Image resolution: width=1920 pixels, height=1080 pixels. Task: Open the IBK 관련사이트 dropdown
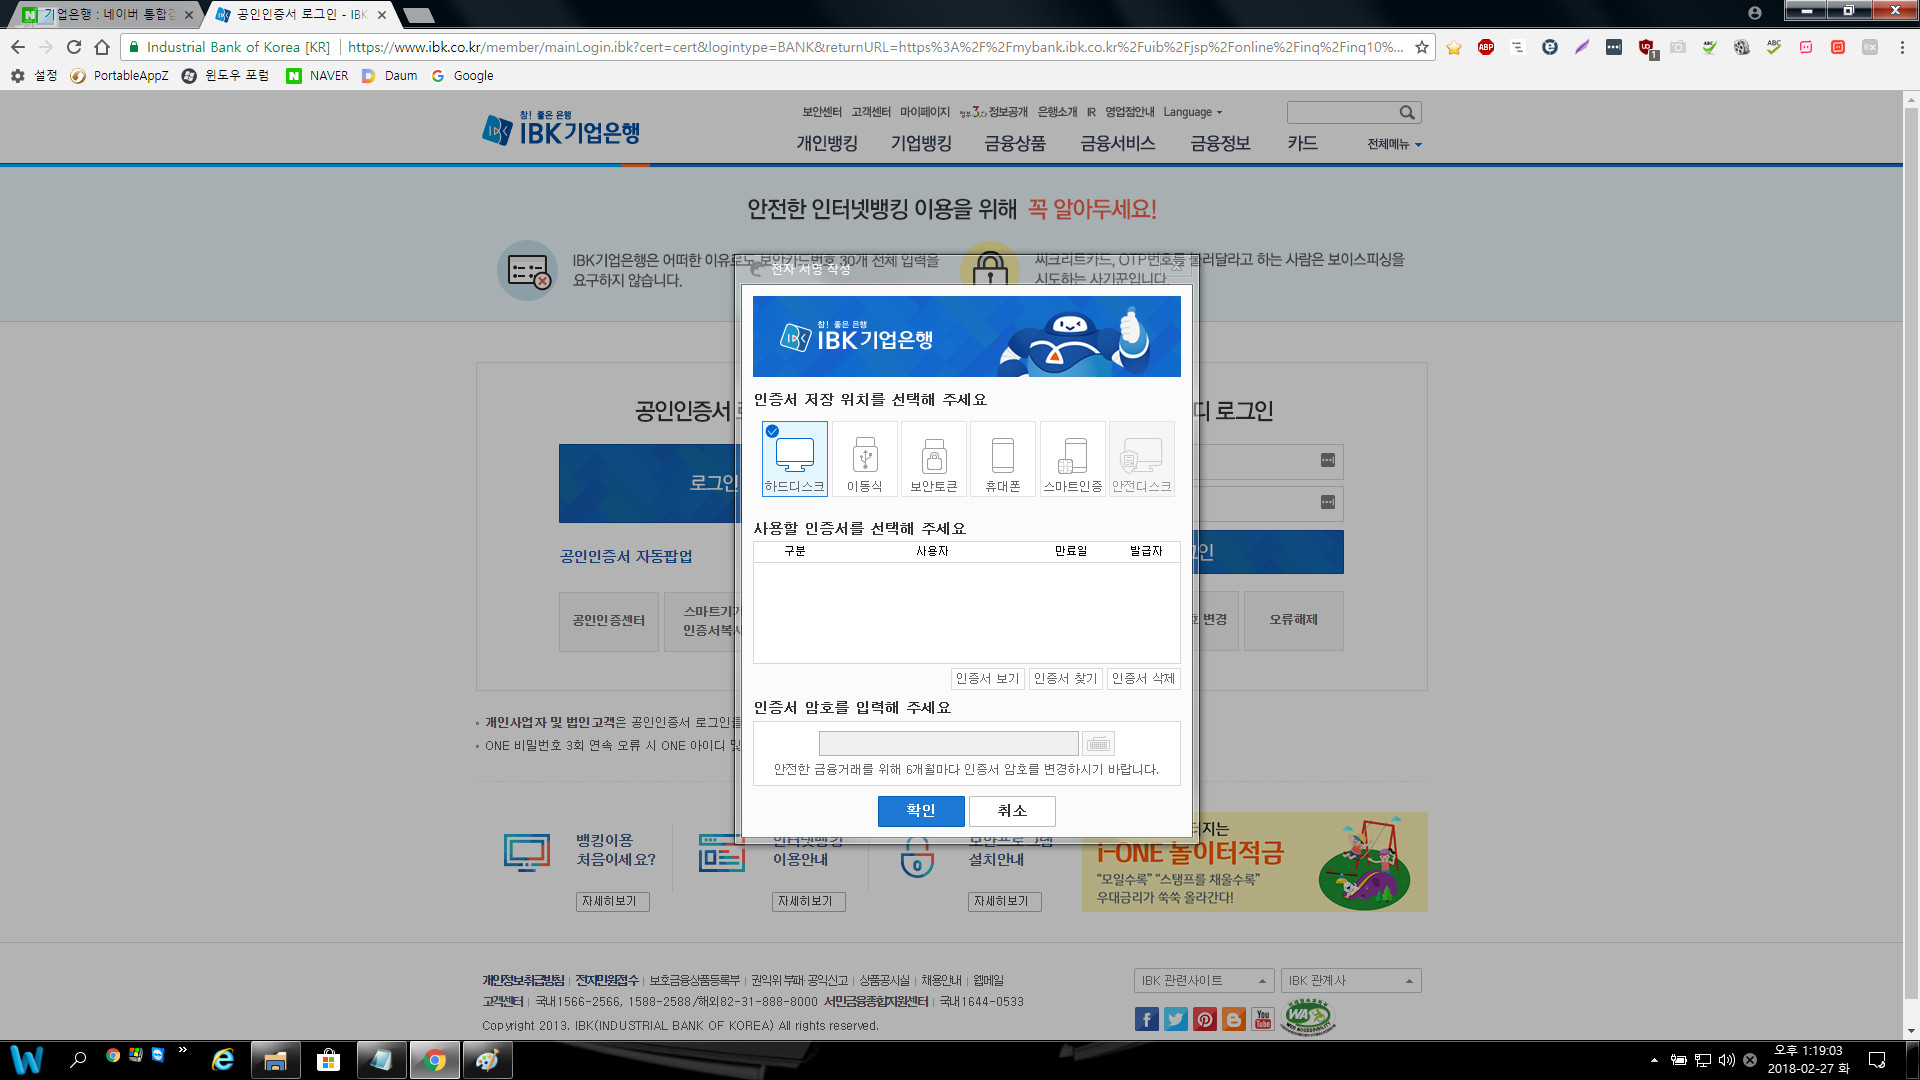tap(1204, 981)
